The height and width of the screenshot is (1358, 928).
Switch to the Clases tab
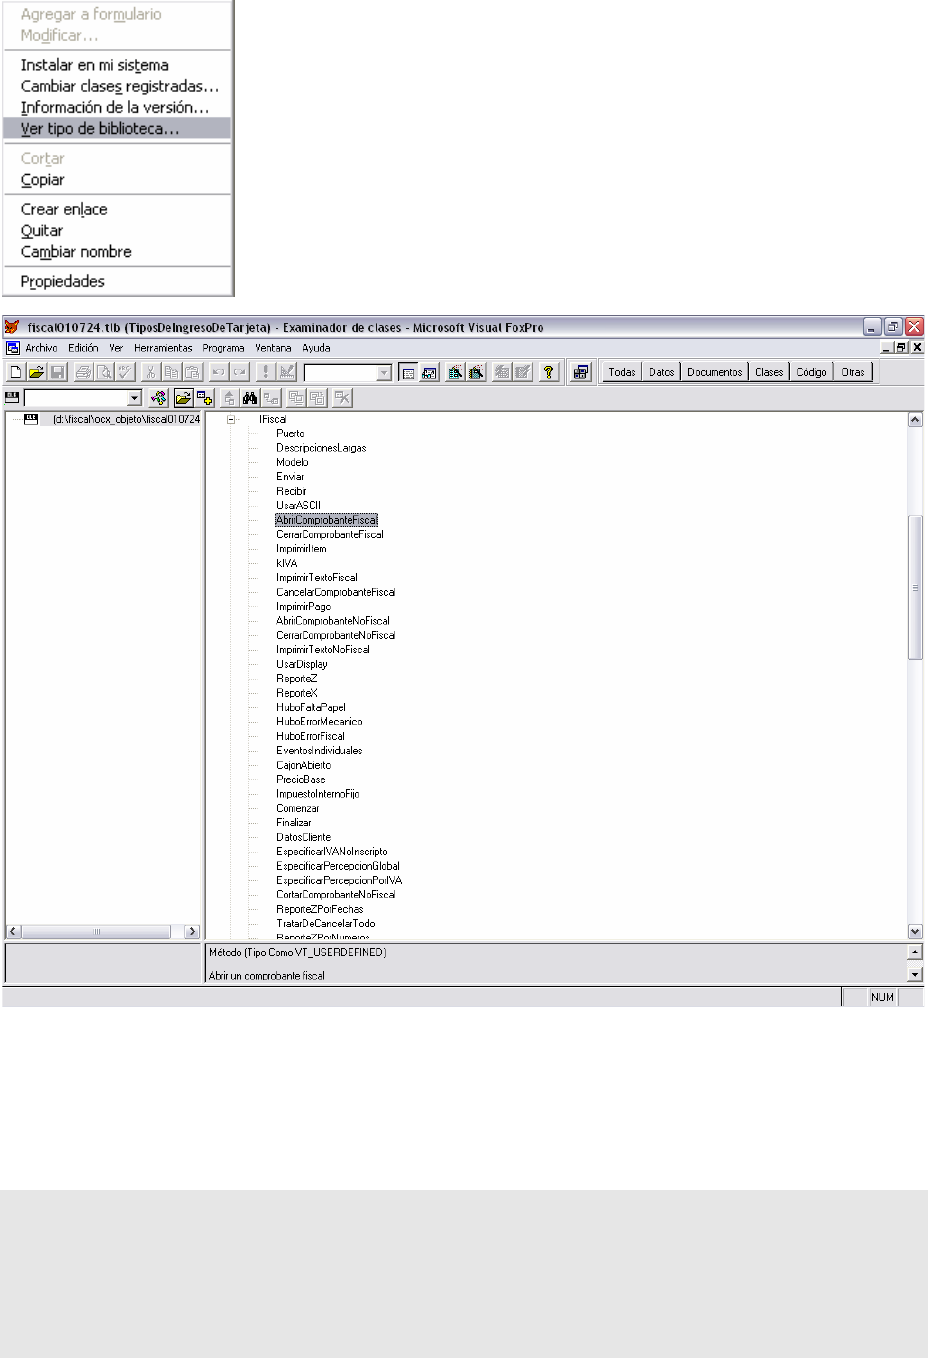(769, 372)
